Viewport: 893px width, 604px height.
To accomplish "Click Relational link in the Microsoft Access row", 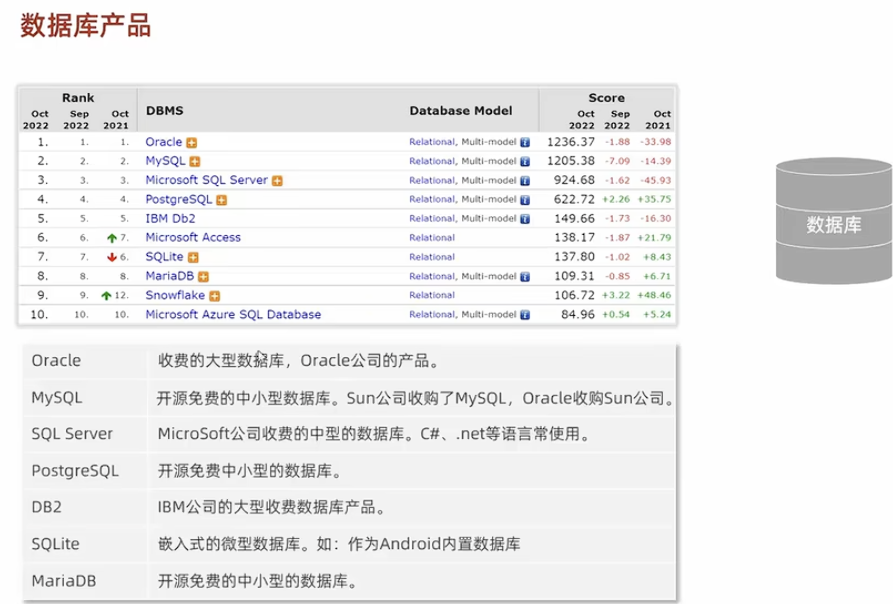I will tap(432, 238).
